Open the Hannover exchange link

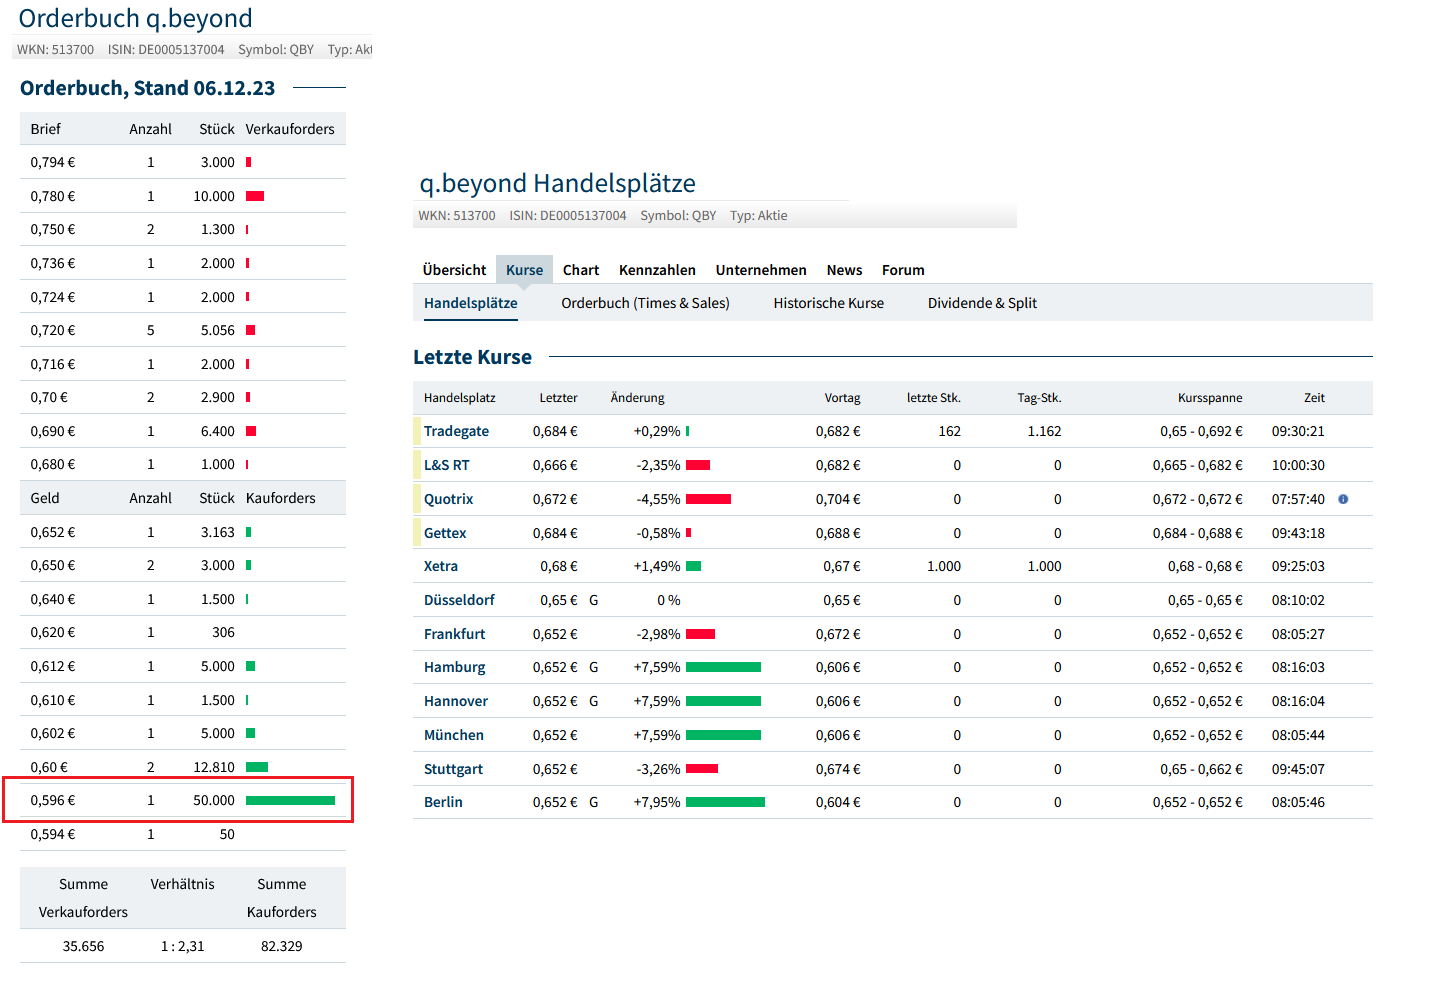(x=456, y=701)
